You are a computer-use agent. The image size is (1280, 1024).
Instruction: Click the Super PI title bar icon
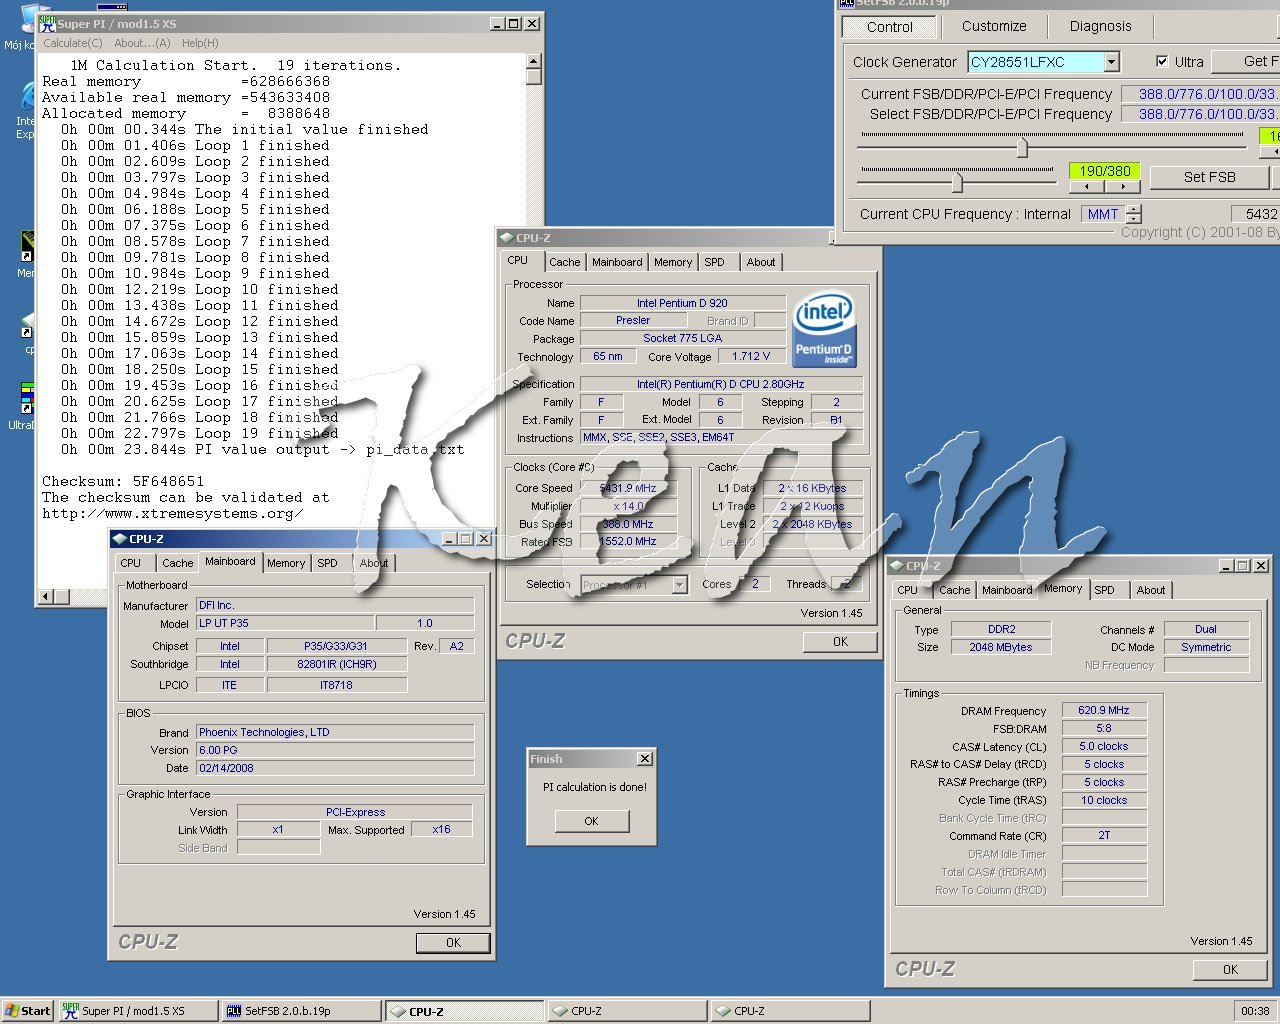point(47,23)
